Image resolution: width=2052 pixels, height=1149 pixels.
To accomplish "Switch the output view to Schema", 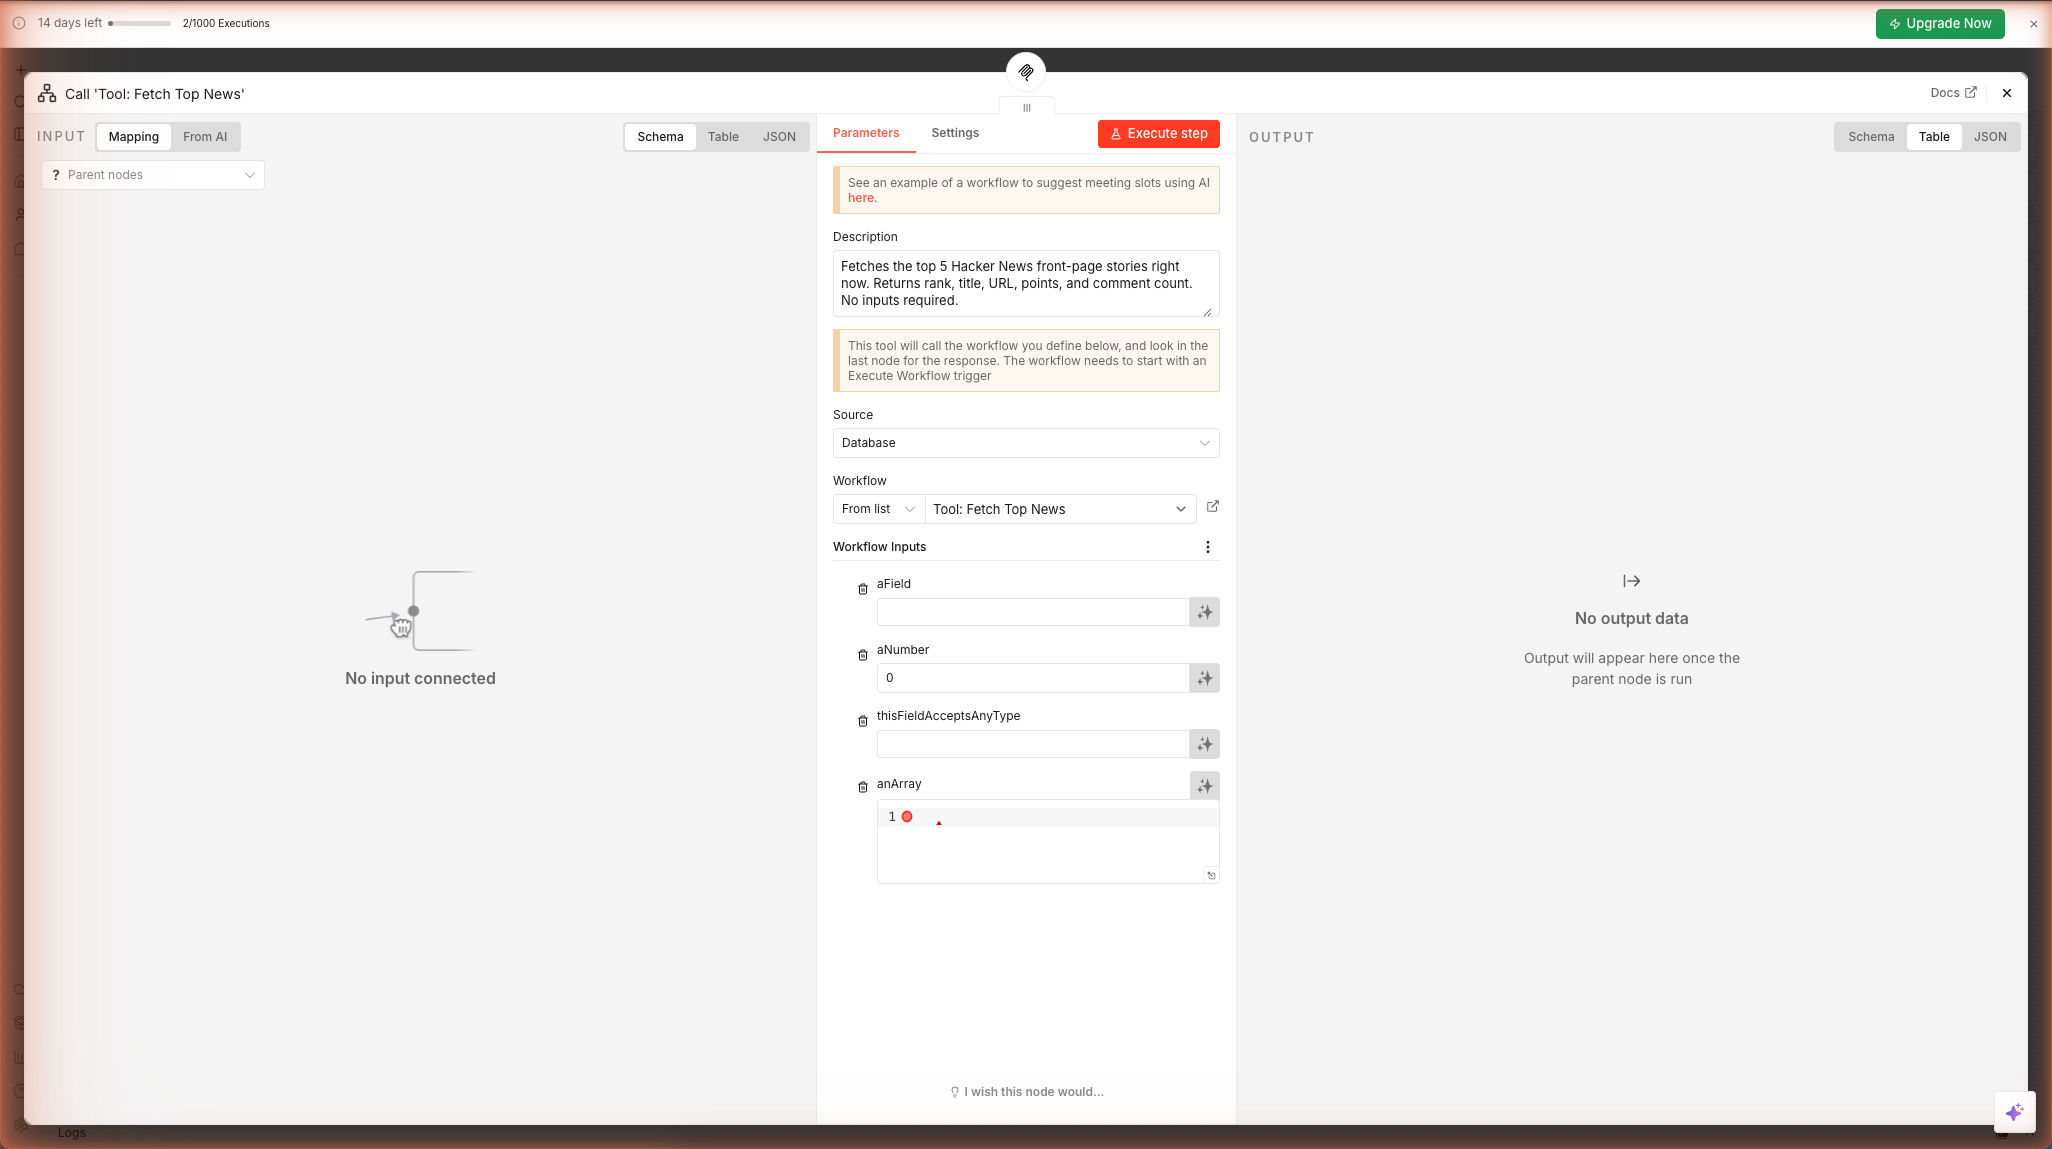I will (x=1870, y=137).
